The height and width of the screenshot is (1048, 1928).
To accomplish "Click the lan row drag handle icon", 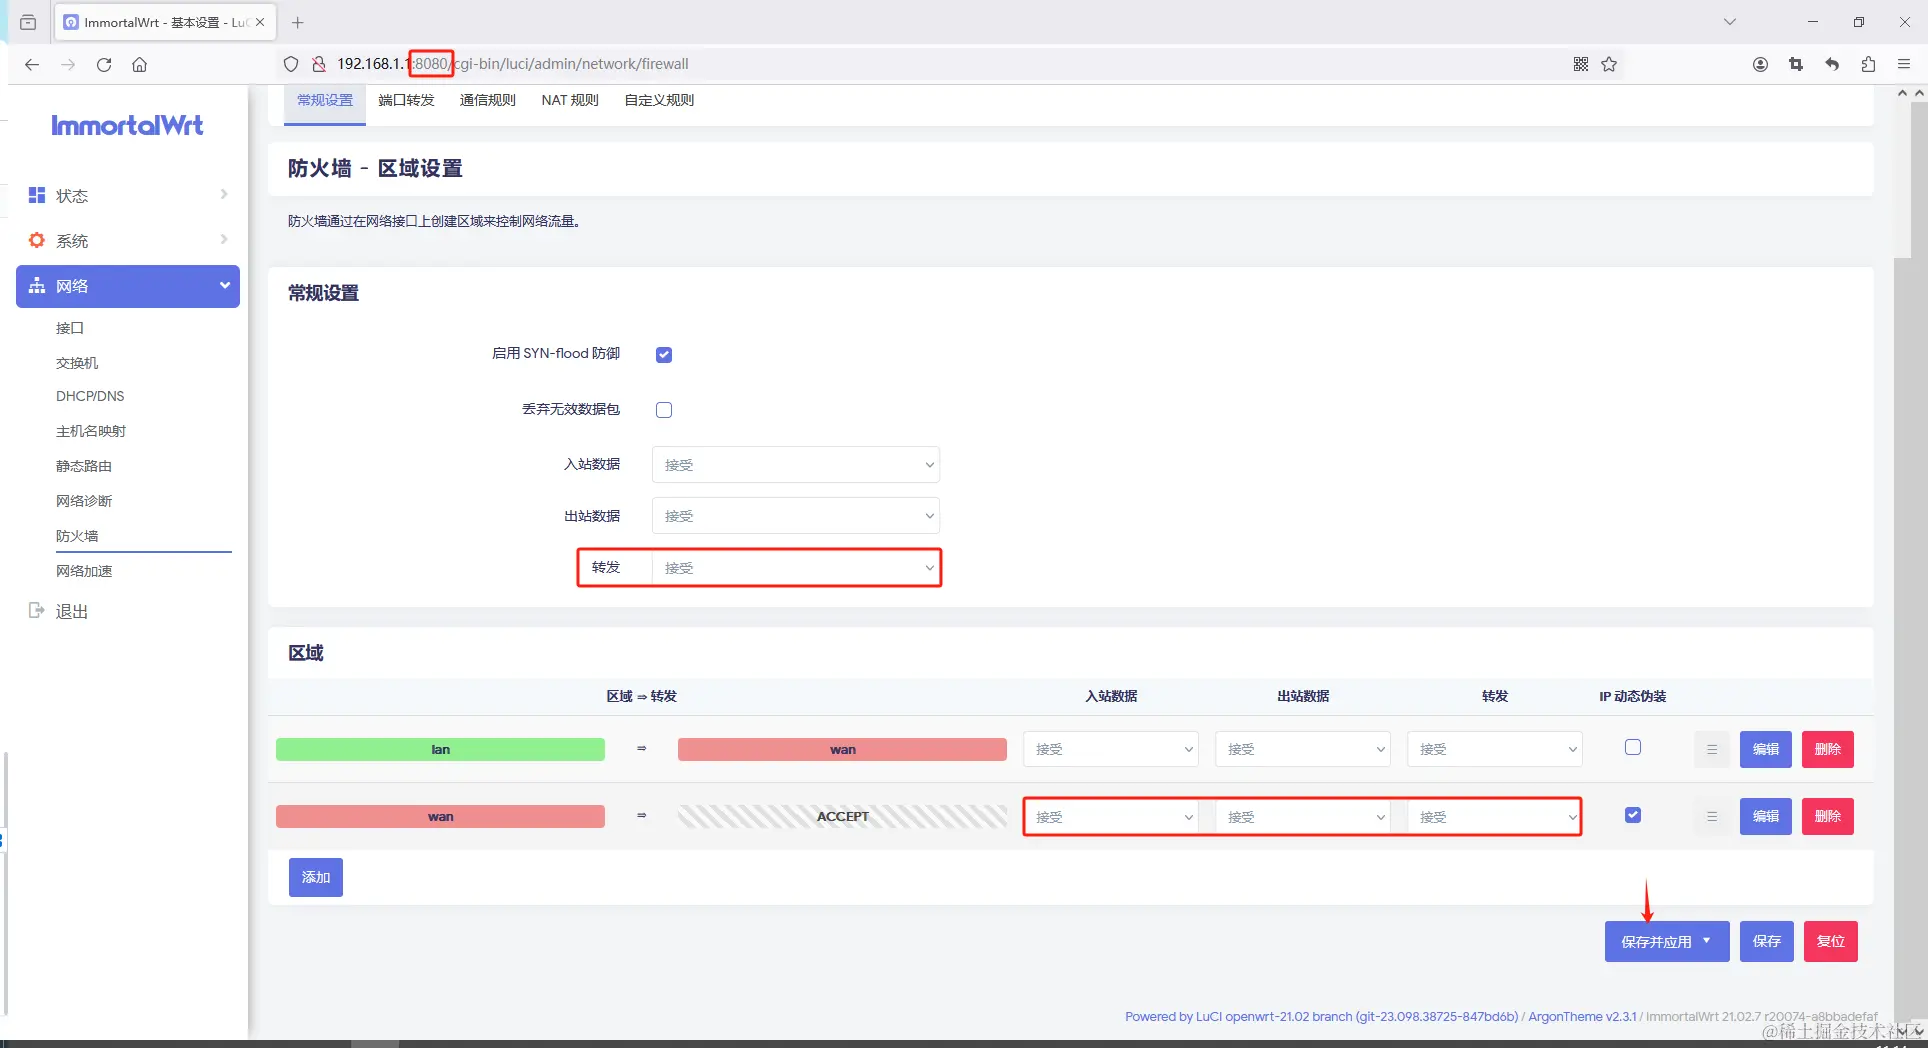I will pyautogui.click(x=1712, y=749).
